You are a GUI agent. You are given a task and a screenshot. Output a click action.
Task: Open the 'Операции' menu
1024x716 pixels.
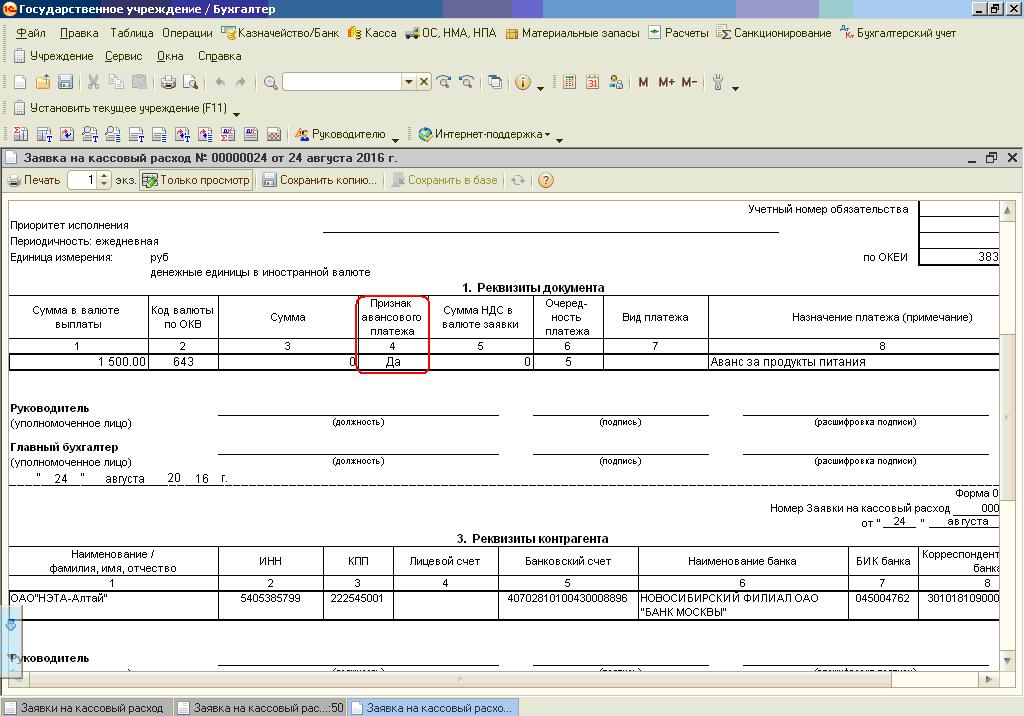pyautogui.click(x=187, y=33)
